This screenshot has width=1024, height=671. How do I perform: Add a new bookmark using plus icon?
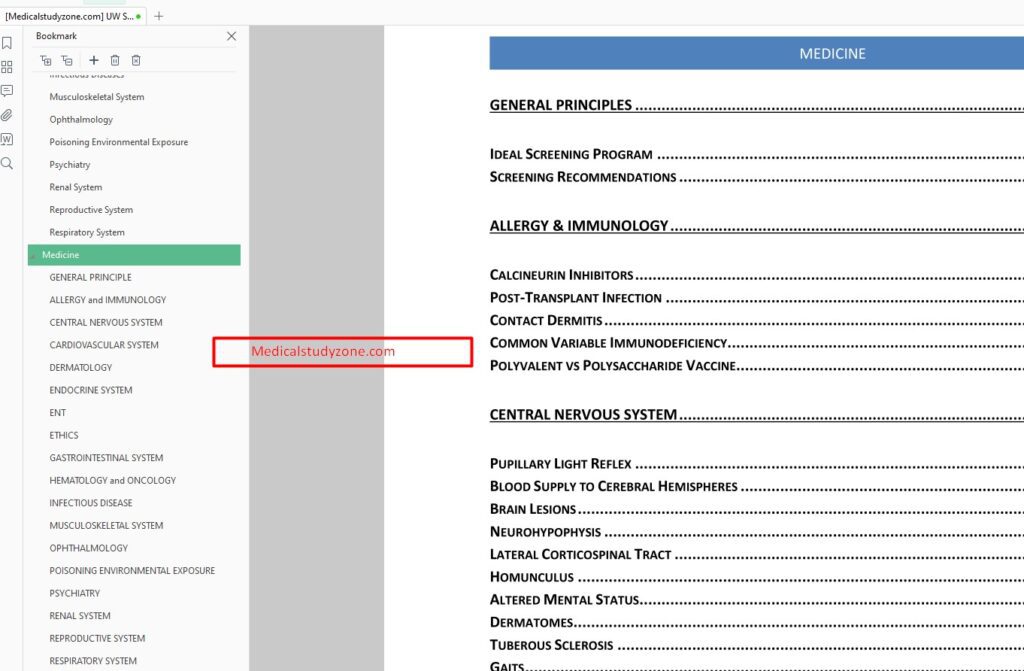(x=93, y=60)
